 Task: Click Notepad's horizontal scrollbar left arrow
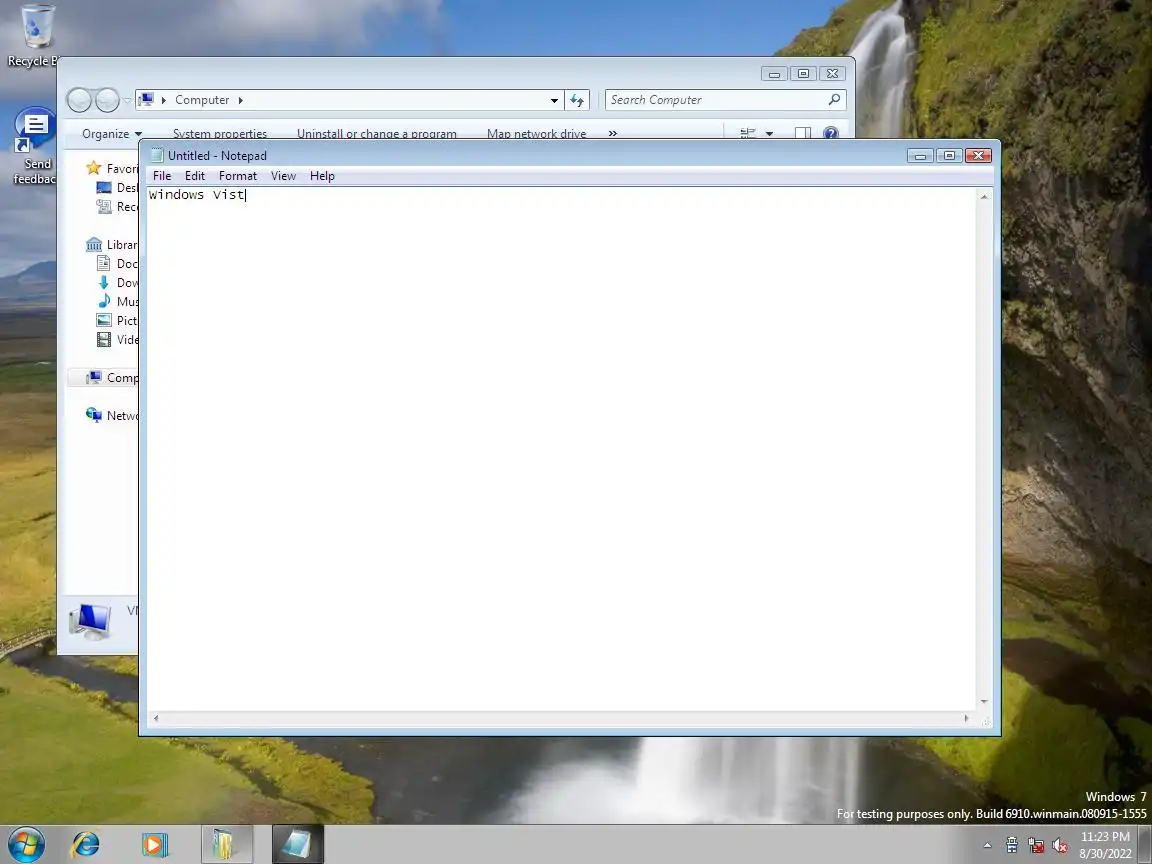pos(155,718)
